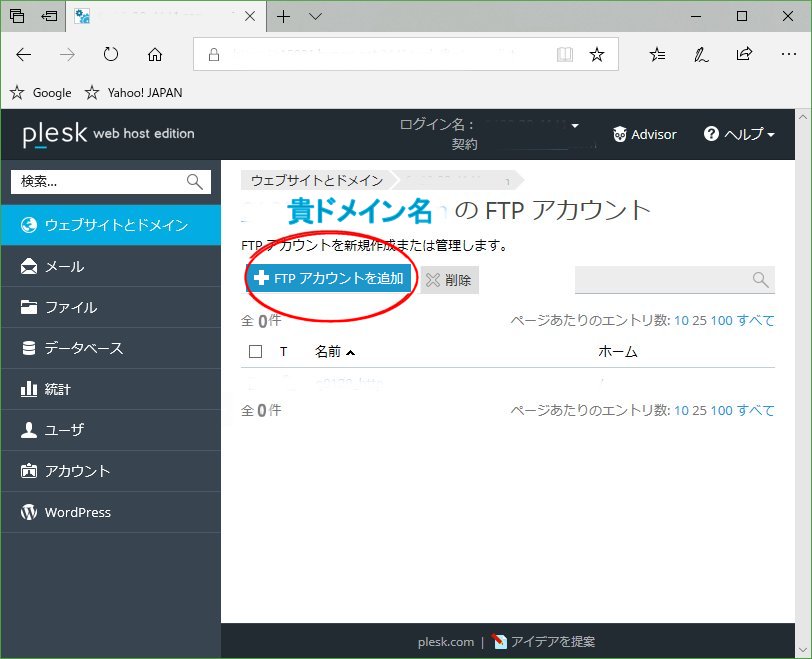
Task: Open the WordPress toolkit from the sidebar
Action: [x=64, y=511]
